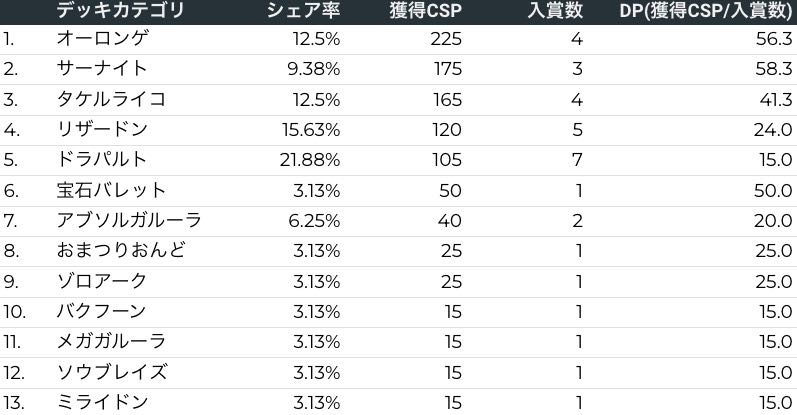Click the メガガルーラ deck row
The image size is (797, 415).
click(111, 342)
